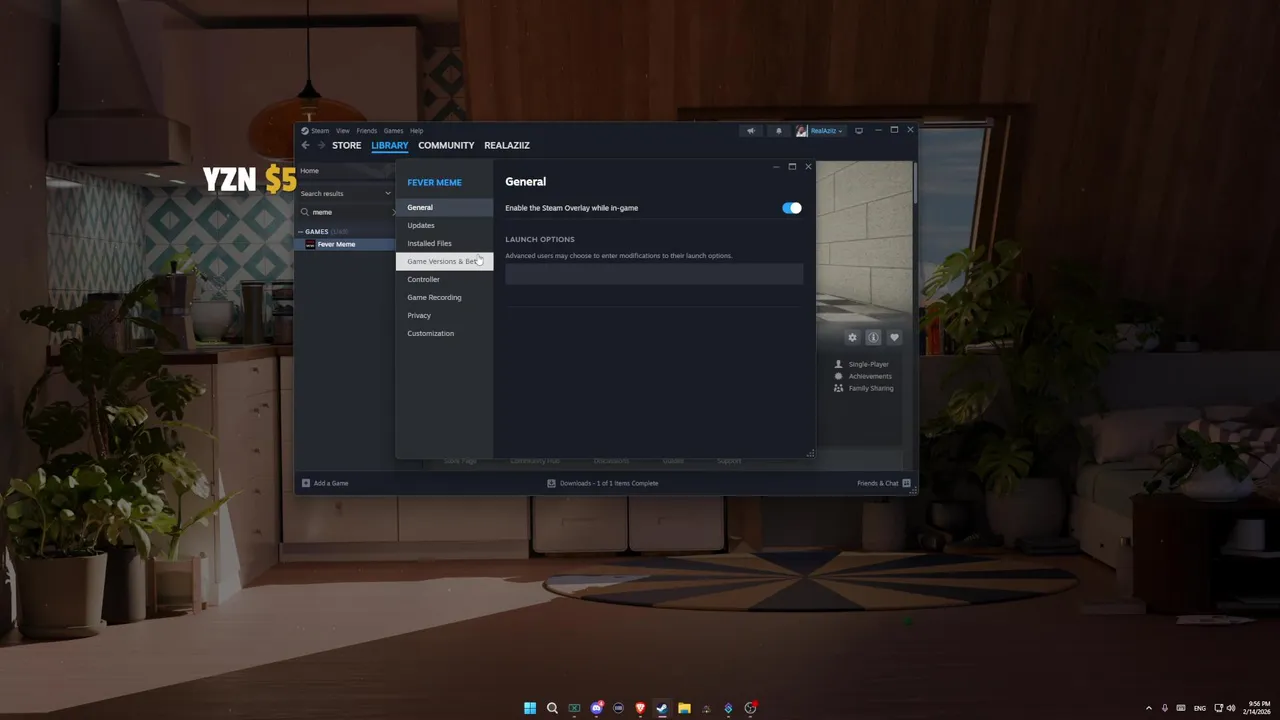Show hidden system tray icons

(1148, 708)
